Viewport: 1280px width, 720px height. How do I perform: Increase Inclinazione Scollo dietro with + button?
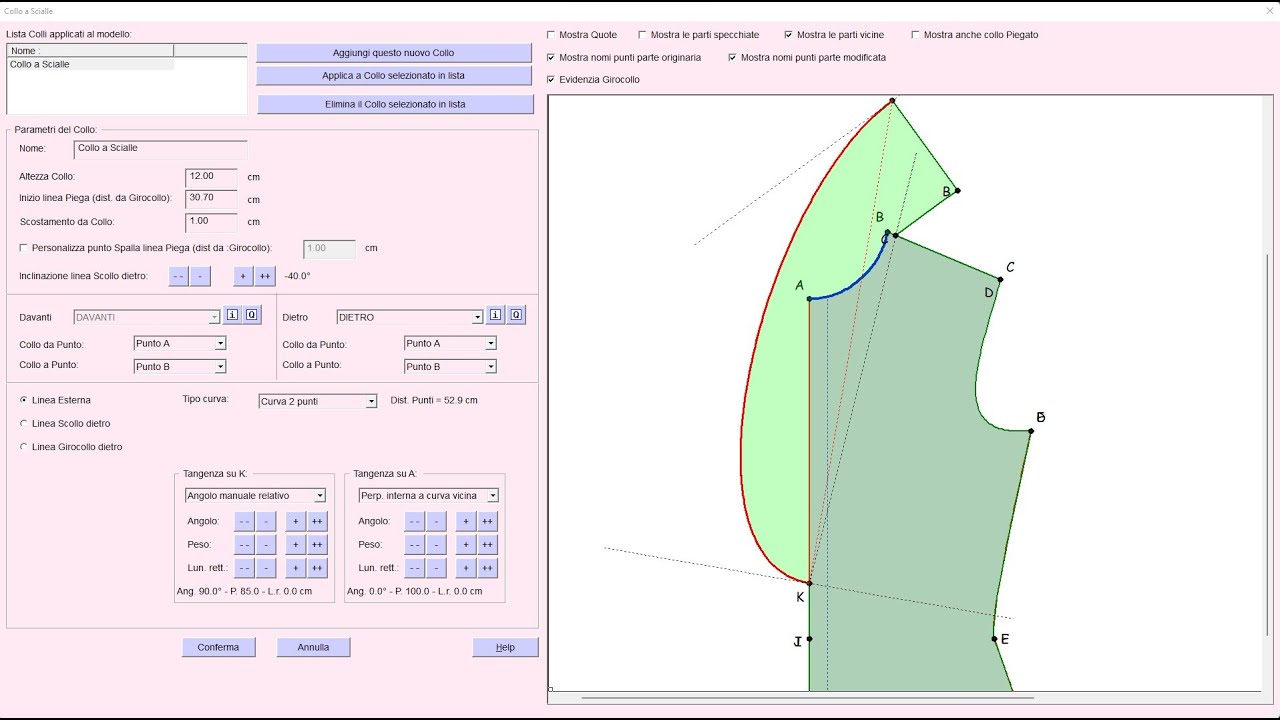[x=243, y=276]
